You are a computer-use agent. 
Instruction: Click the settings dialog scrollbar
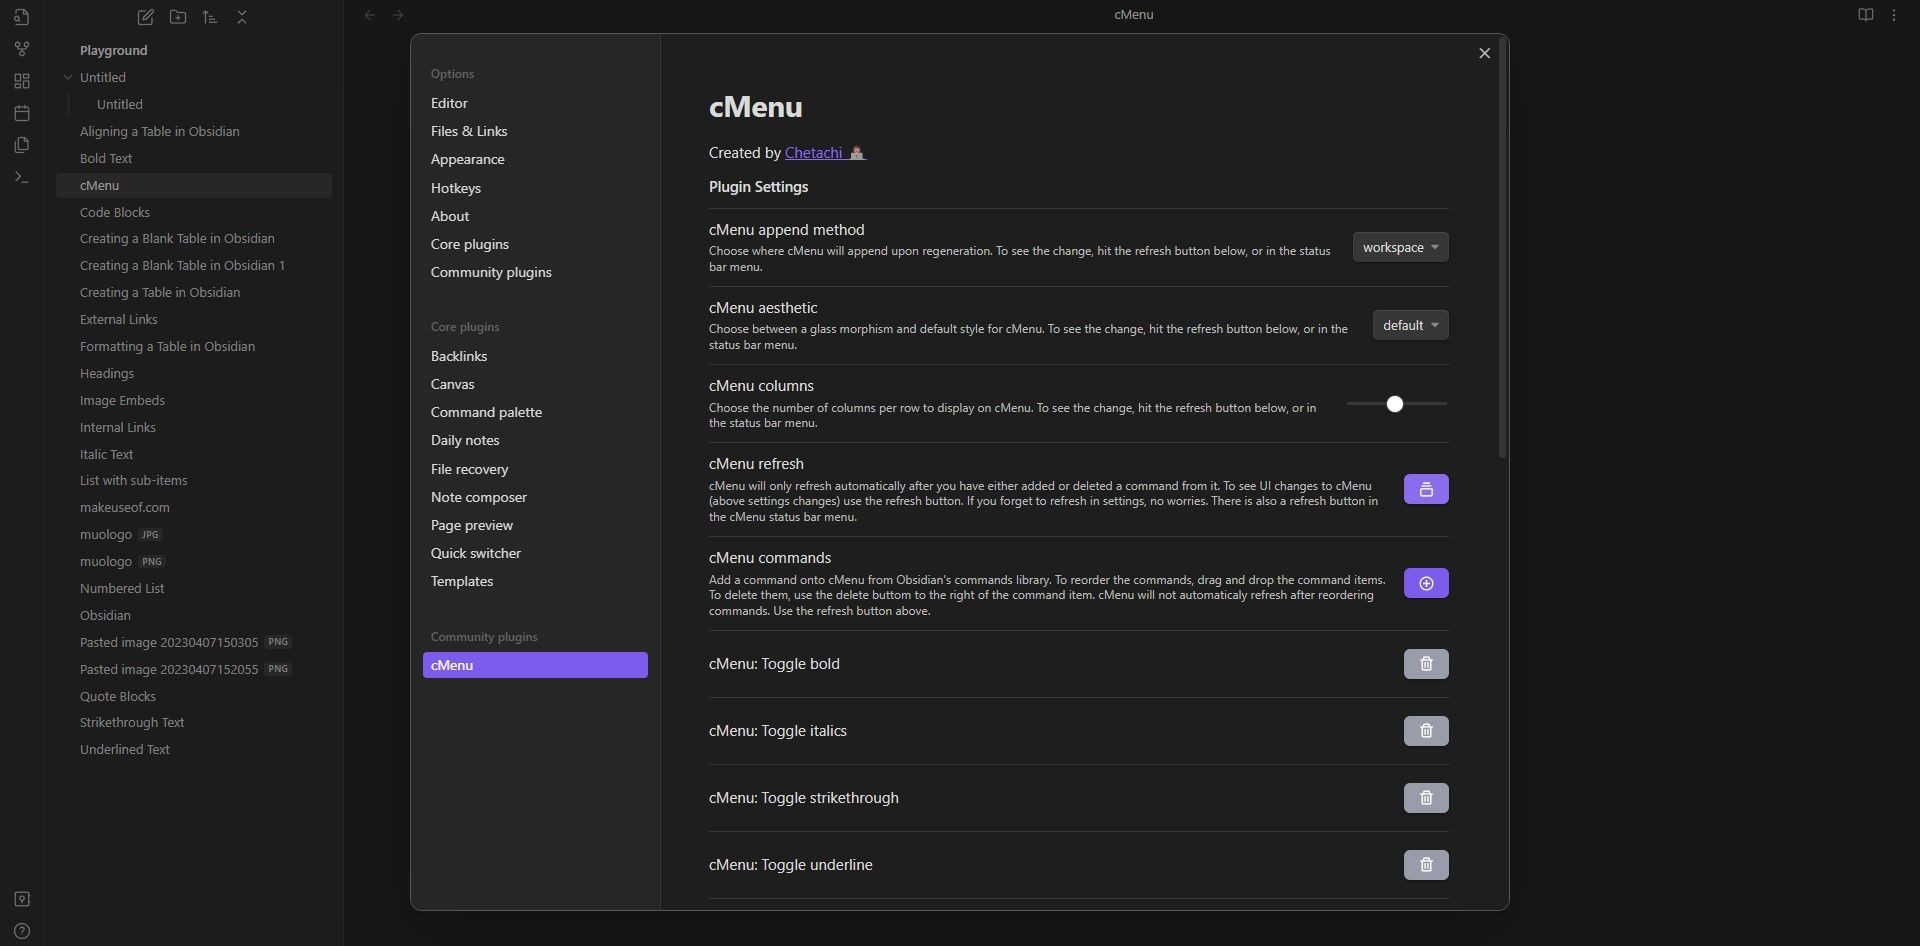point(1502,250)
